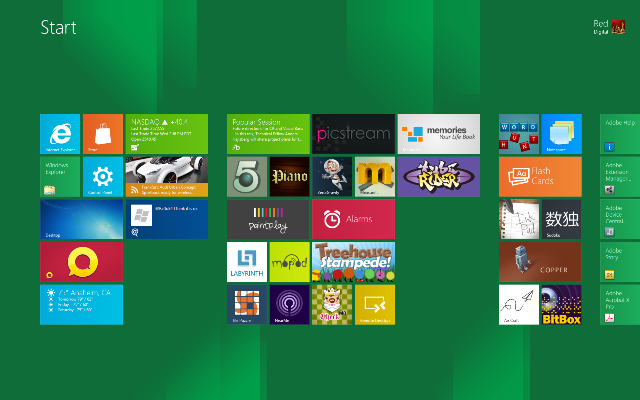The height and width of the screenshot is (400, 640).
Task: Open Control Panel gear tile
Action: point(103,176)
